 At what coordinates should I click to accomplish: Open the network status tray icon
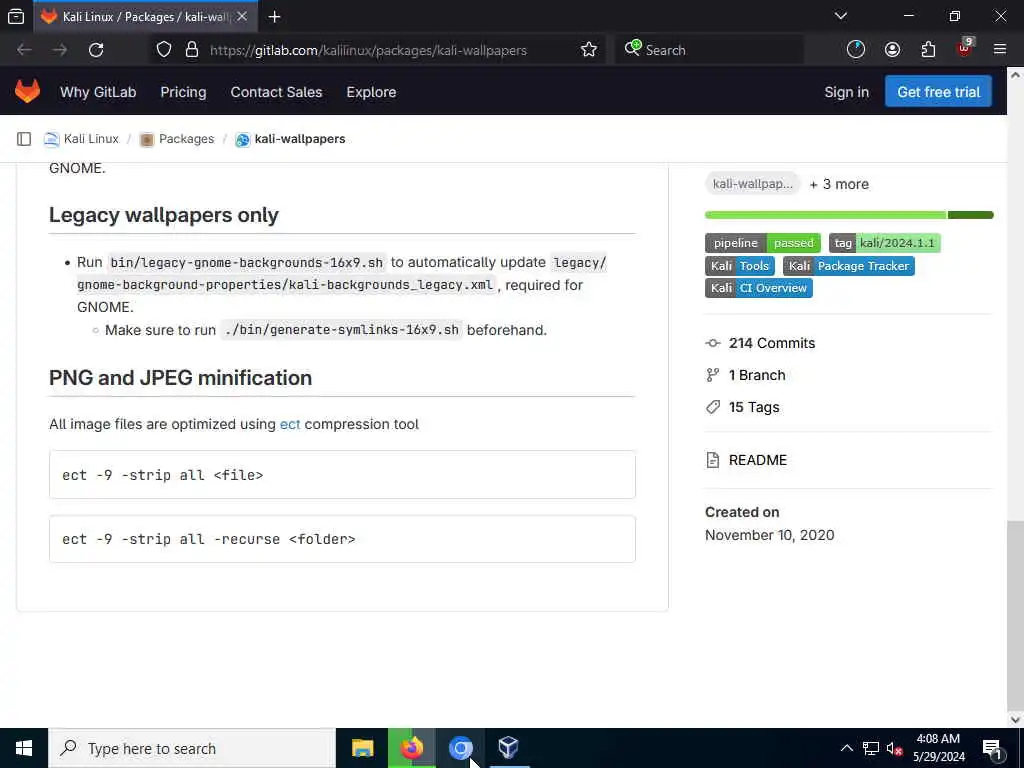tap(871, 748)
